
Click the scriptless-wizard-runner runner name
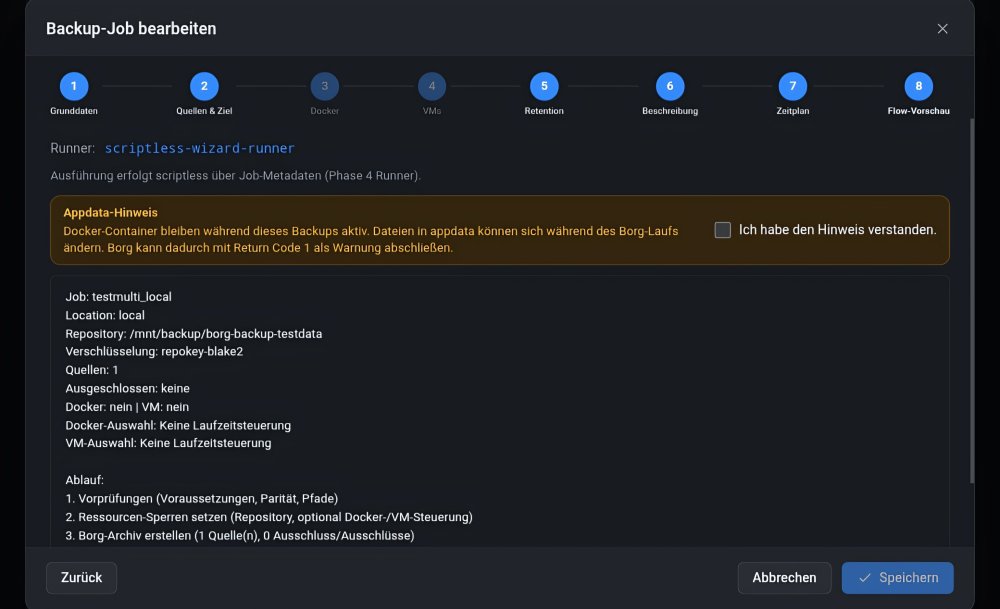coord(200,149)
